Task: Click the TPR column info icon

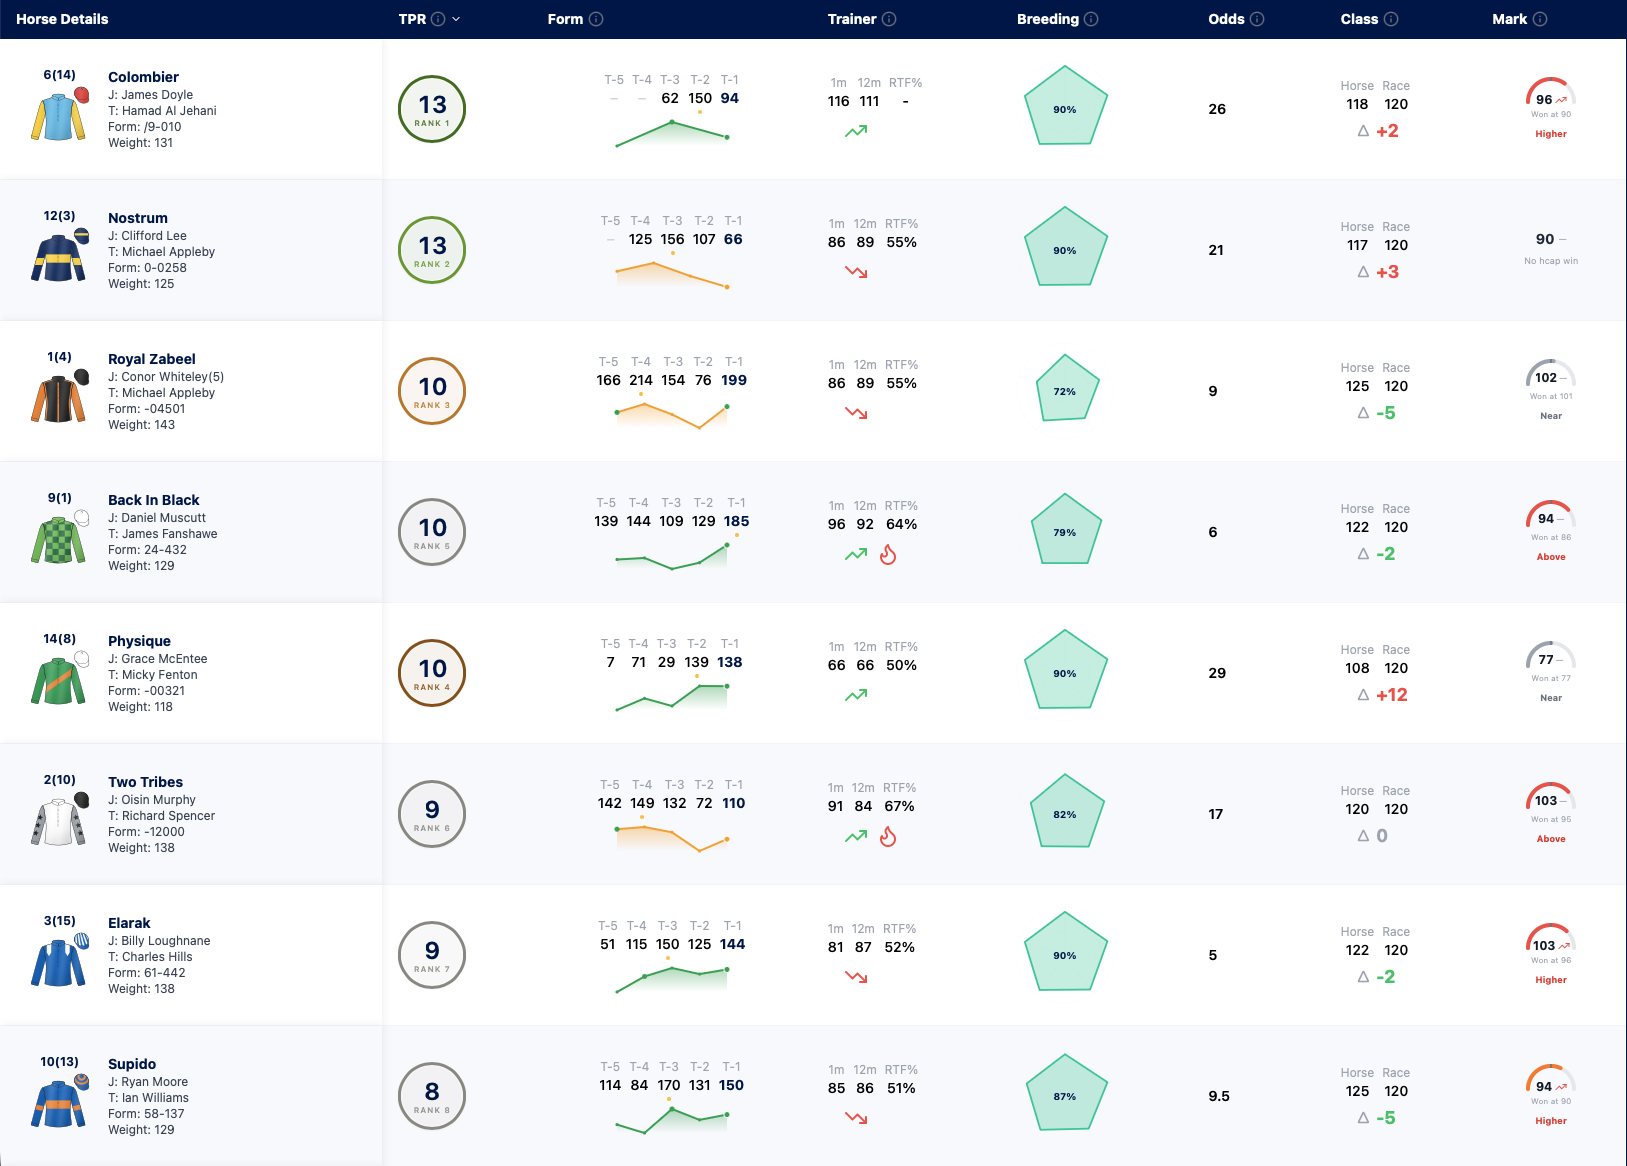Action: pyautogui.click(x=438, y=19)
